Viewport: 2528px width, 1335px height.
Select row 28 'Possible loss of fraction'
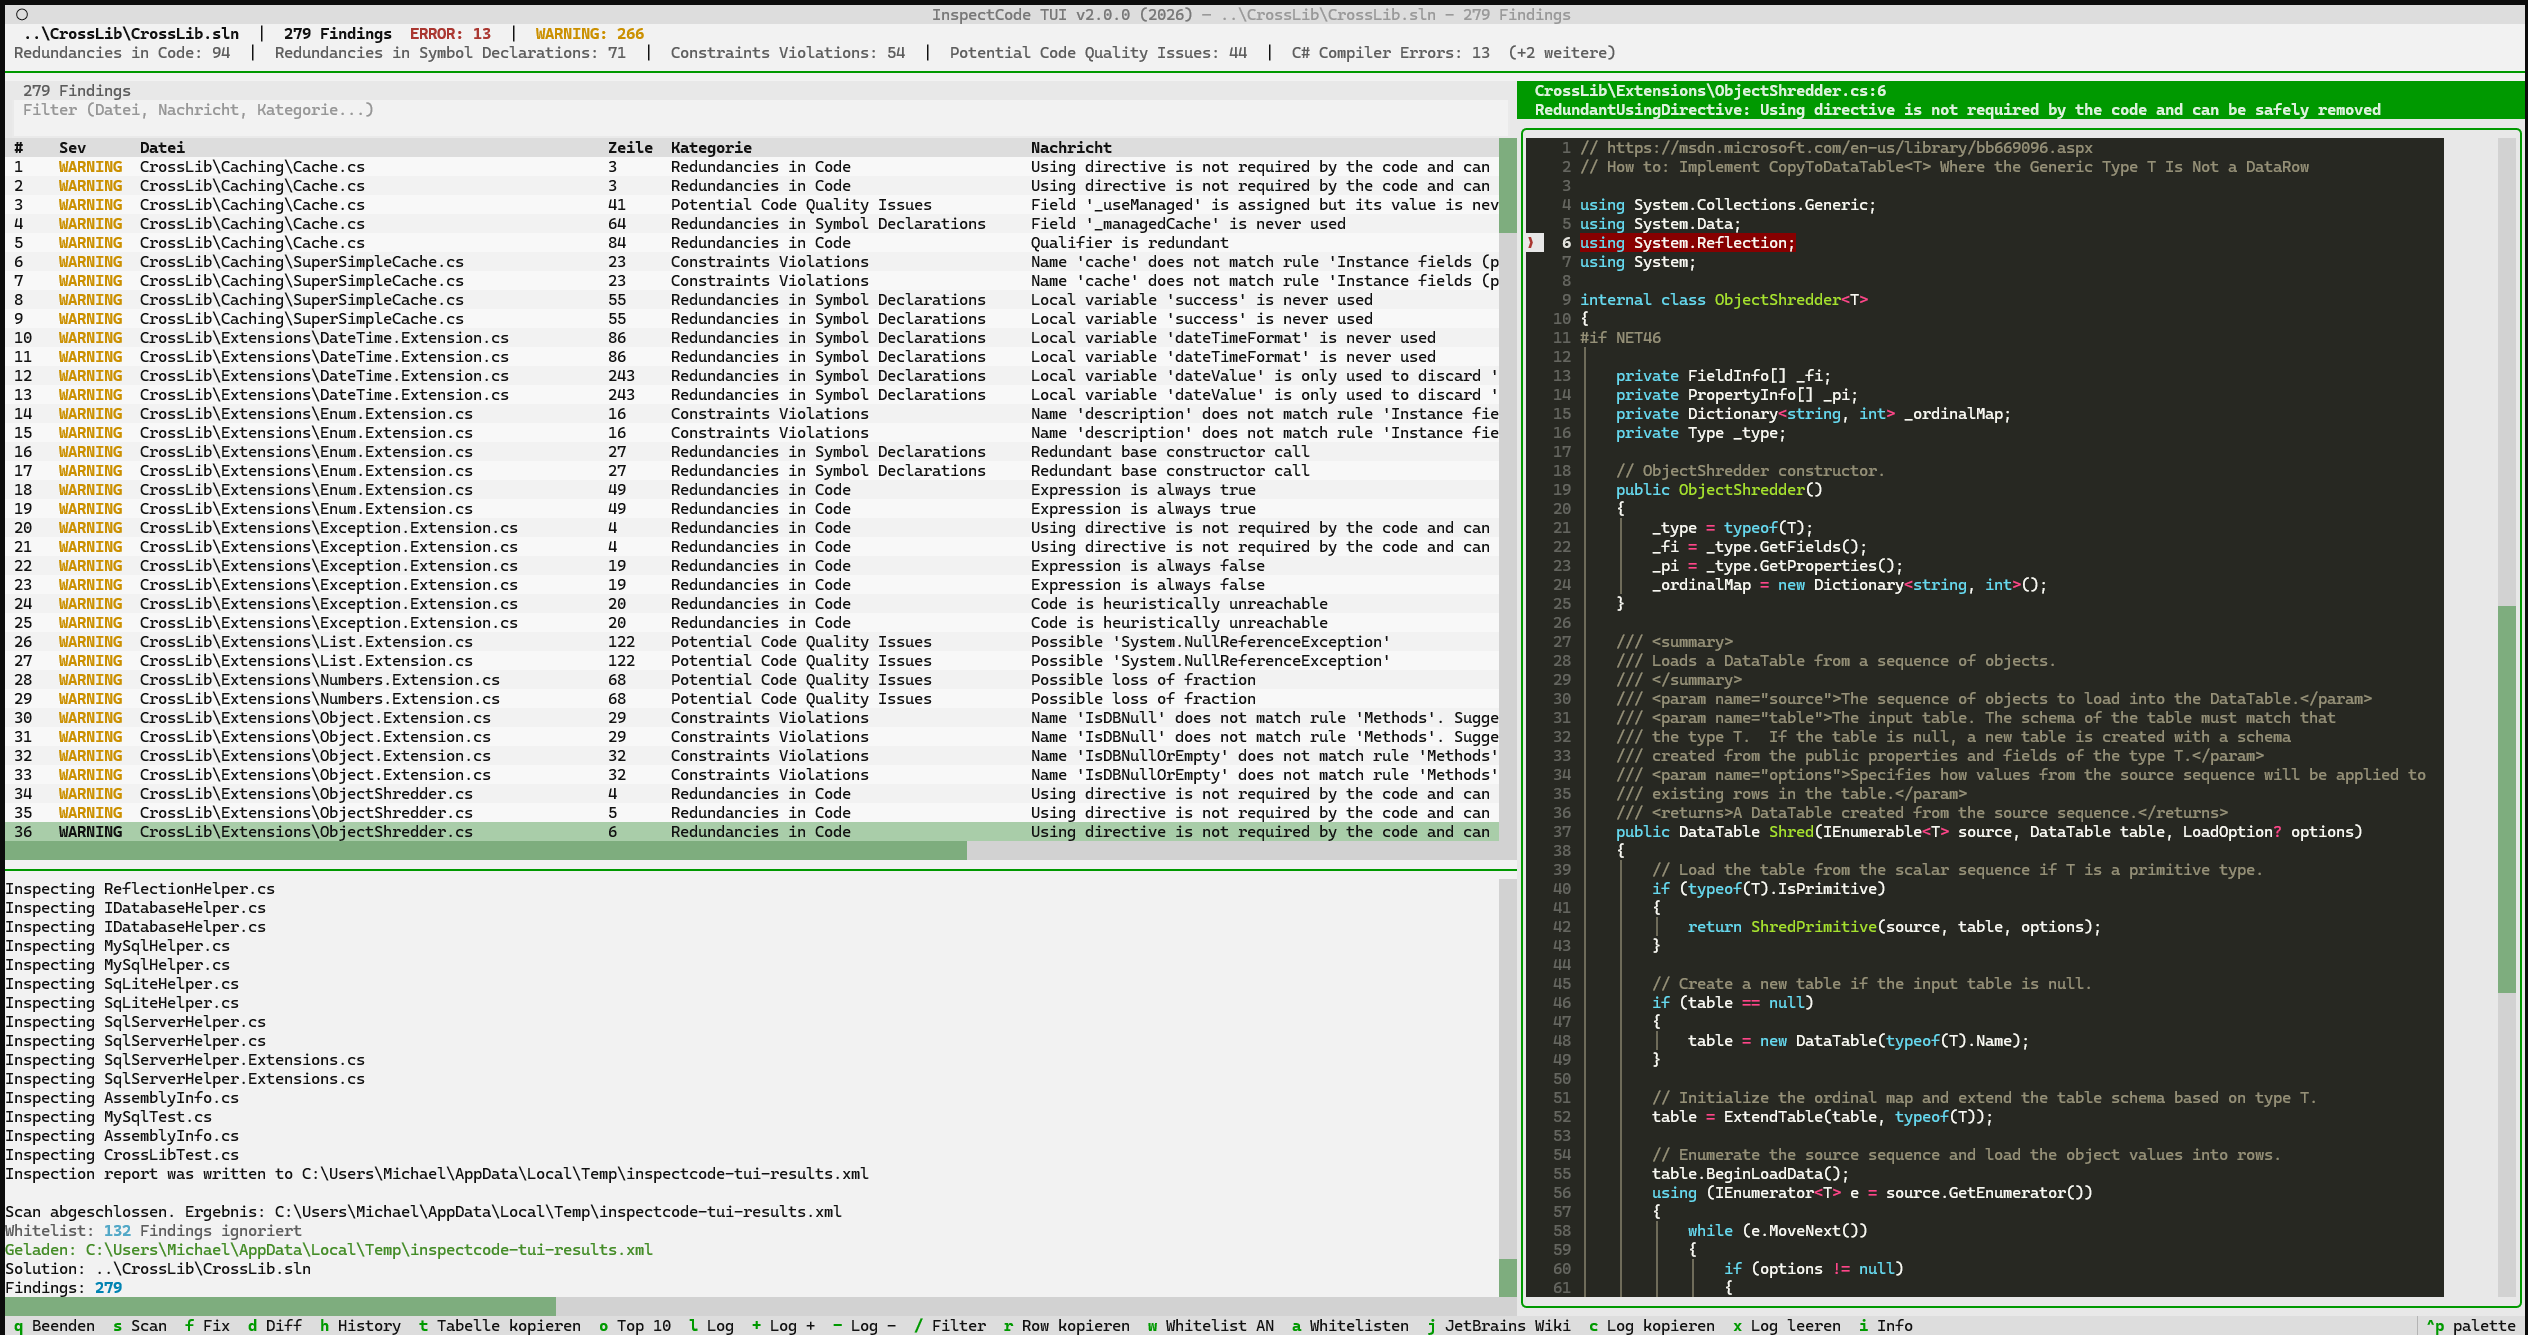tap(752, 680)
